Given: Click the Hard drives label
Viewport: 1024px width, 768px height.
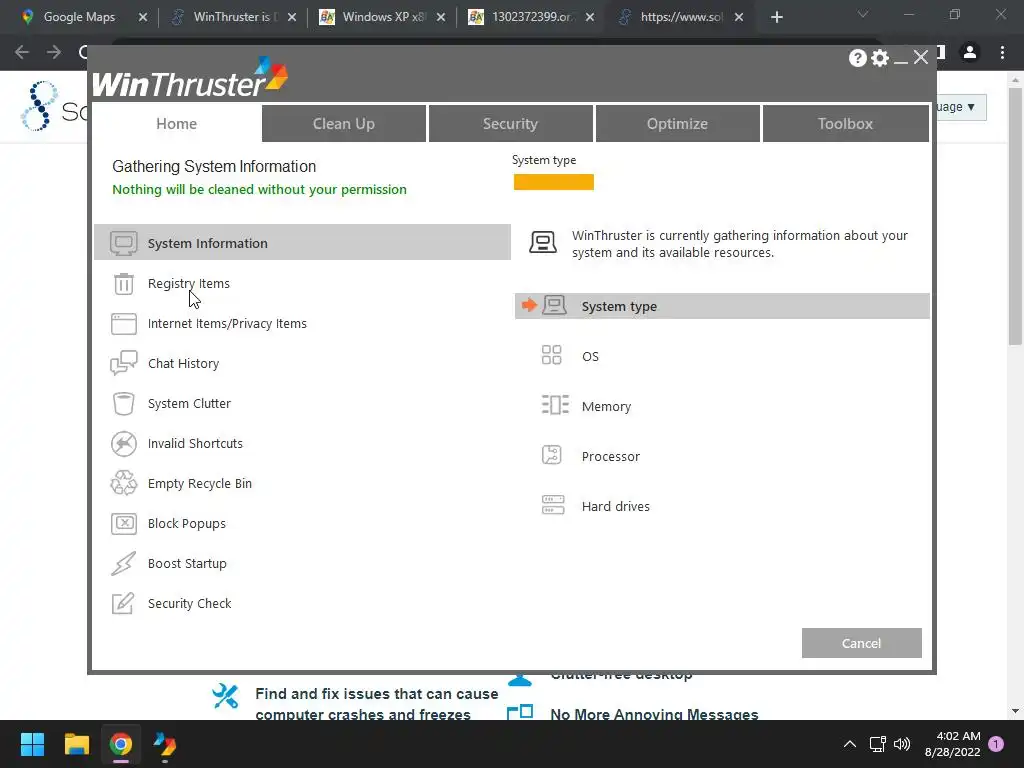Looking at the screenshot, I should coord(616,506).
